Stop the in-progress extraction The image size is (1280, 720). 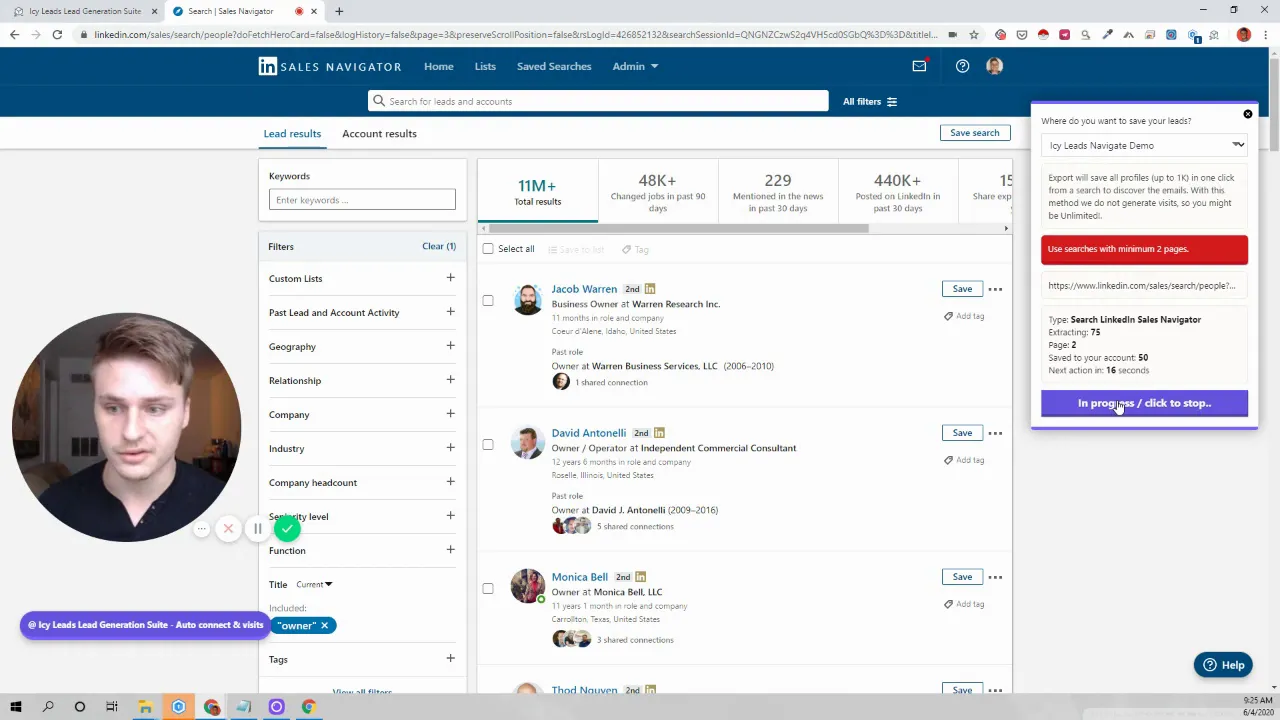point(1144,403)
